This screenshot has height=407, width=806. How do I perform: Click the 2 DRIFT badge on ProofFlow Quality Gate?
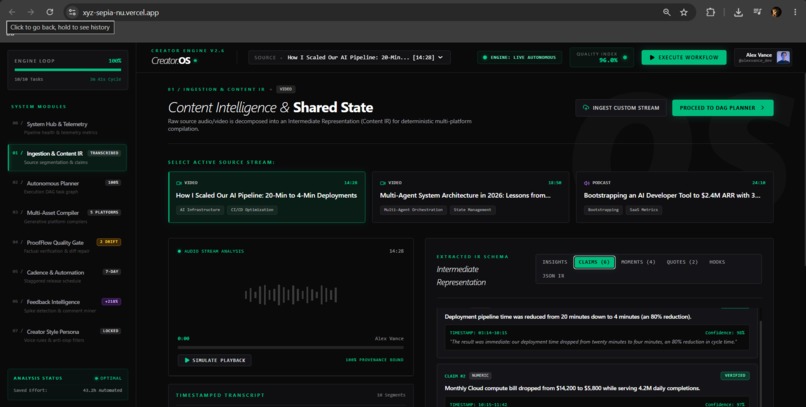[x=108, y=242]
